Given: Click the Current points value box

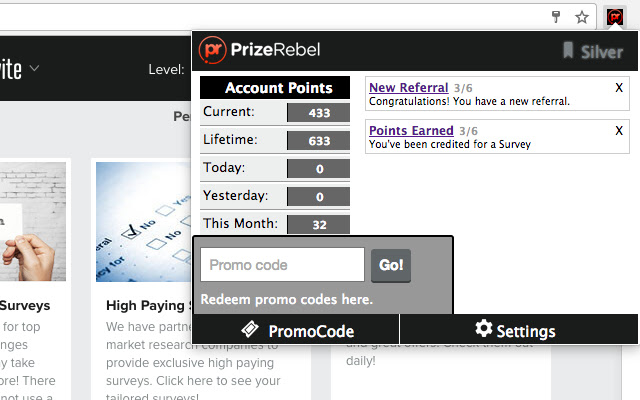Looking at the screenshot, I should pos(318,112).
